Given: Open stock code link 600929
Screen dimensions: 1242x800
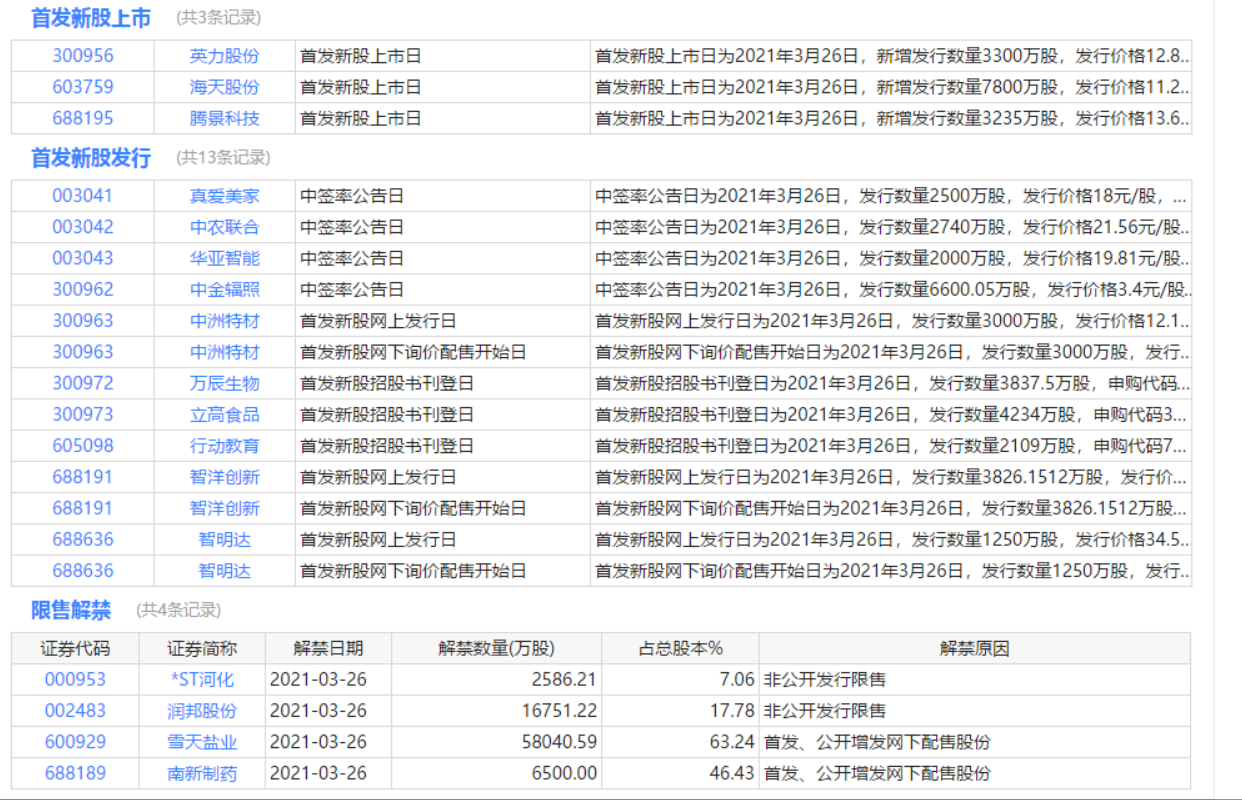Looking at the screenshot, I should (75, 742).
